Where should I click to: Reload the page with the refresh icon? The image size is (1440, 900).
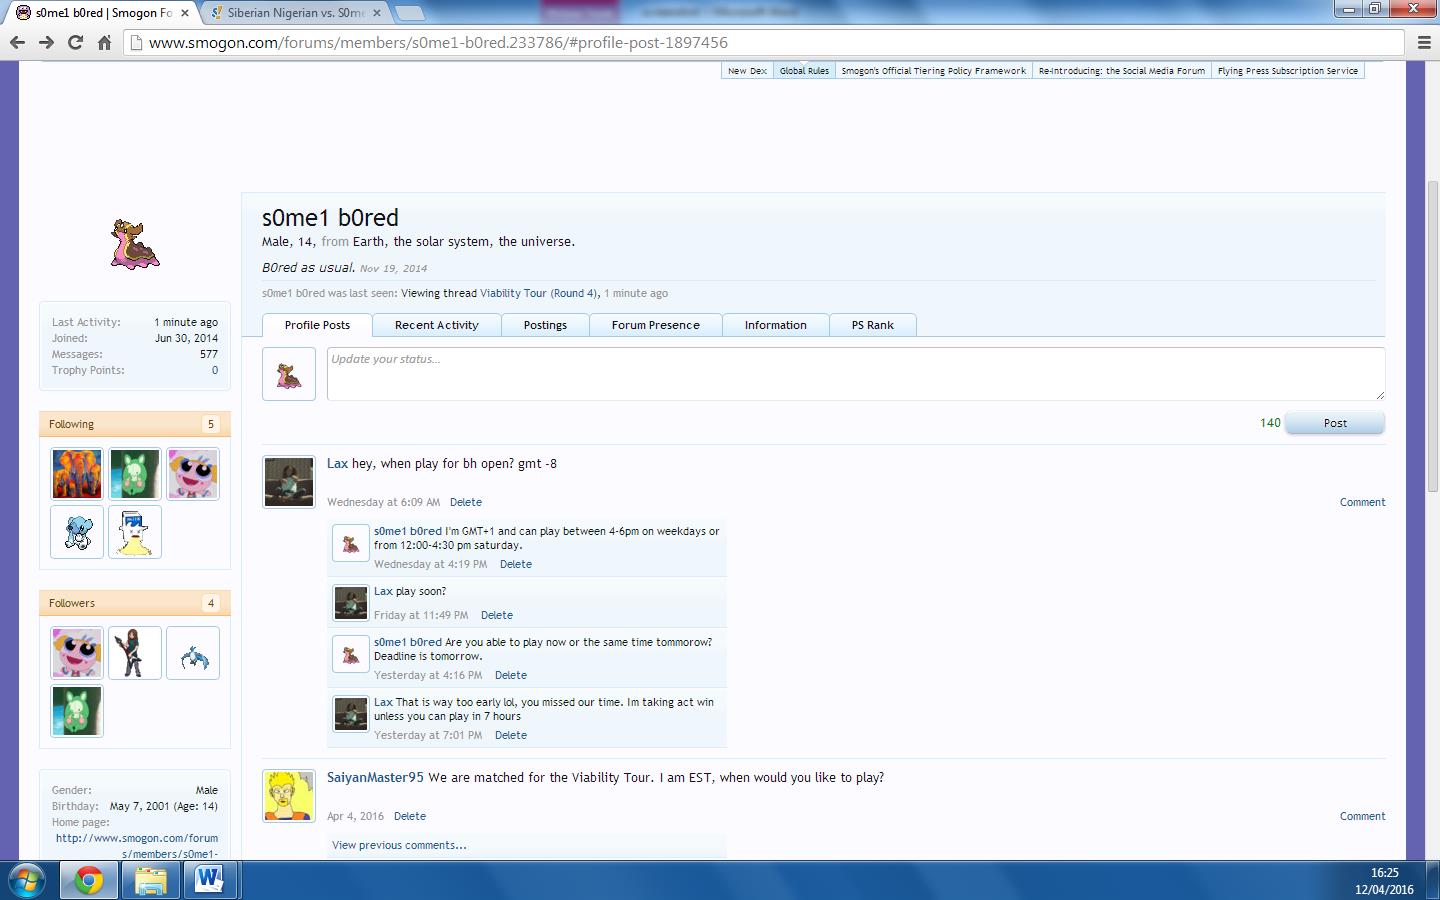(75, 42)
